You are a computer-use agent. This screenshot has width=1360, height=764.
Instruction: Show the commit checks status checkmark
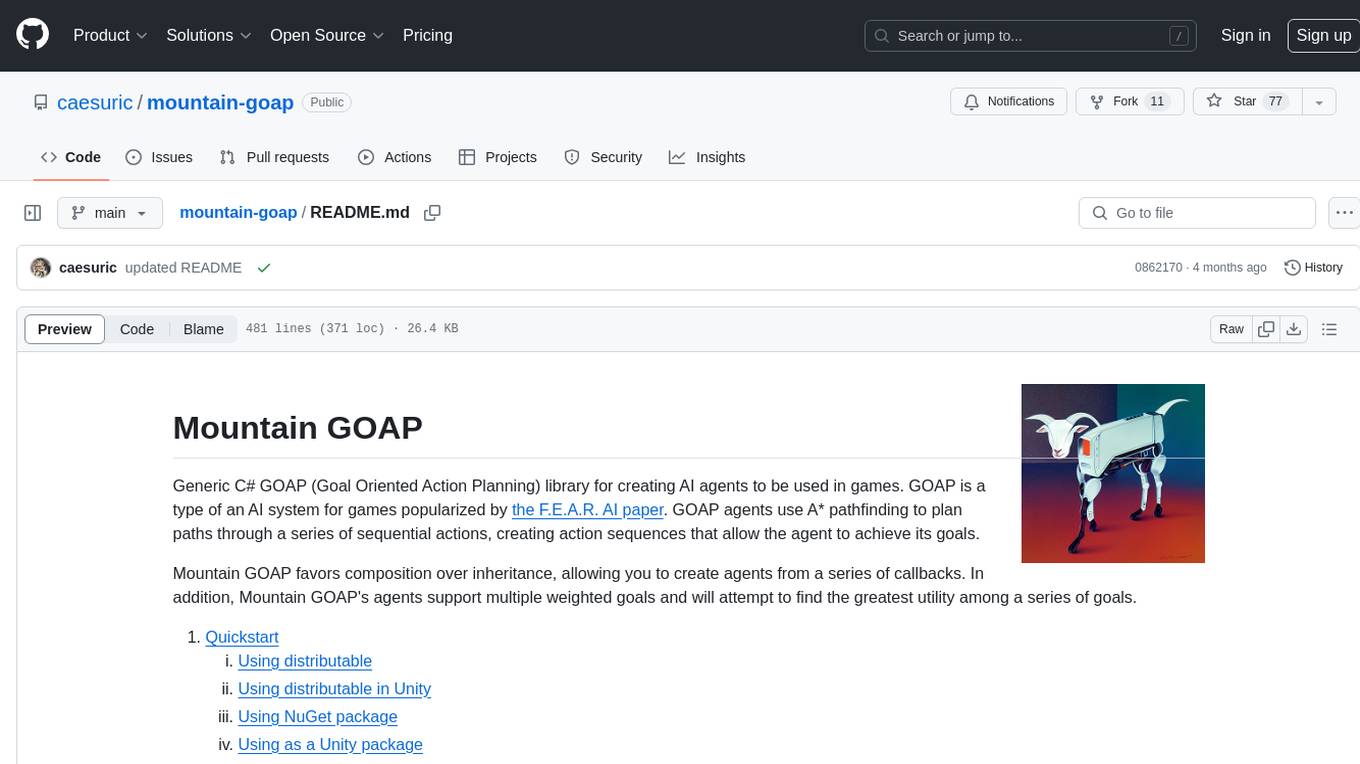coord(264,268)
